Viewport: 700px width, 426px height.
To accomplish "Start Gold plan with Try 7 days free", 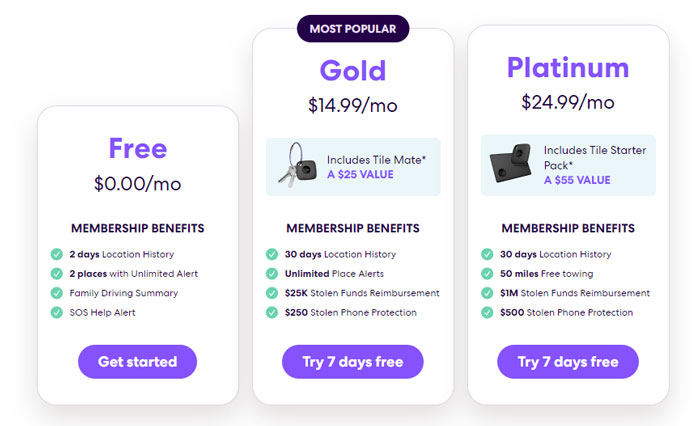I will (353, 362).
